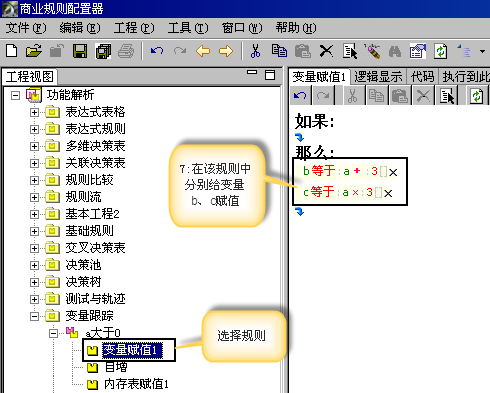Go forward with the yellow right arrow
The width and height of the screenshot is (490, 393).
tap(226, 51)
